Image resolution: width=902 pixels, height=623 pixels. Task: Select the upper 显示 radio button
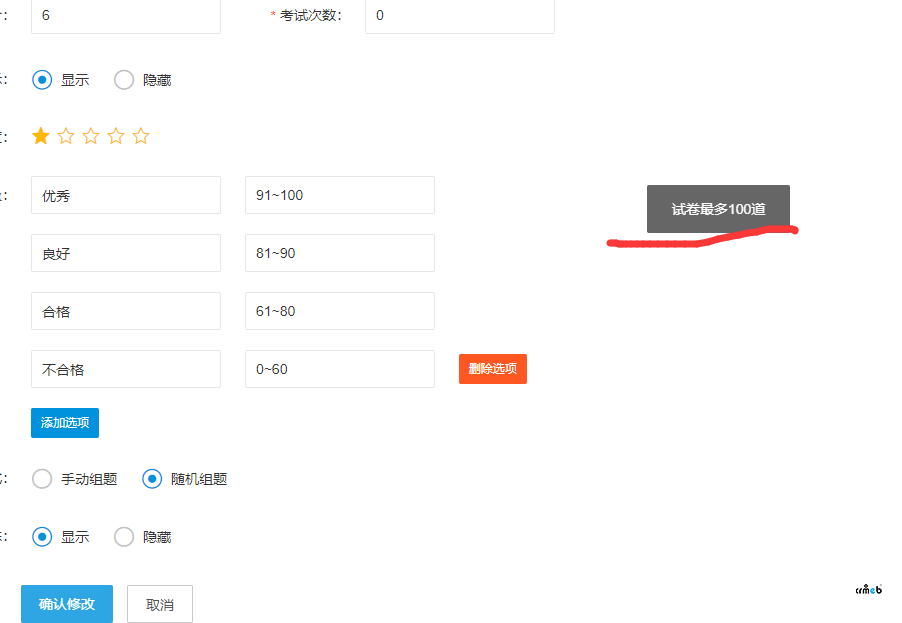point(42,80)
